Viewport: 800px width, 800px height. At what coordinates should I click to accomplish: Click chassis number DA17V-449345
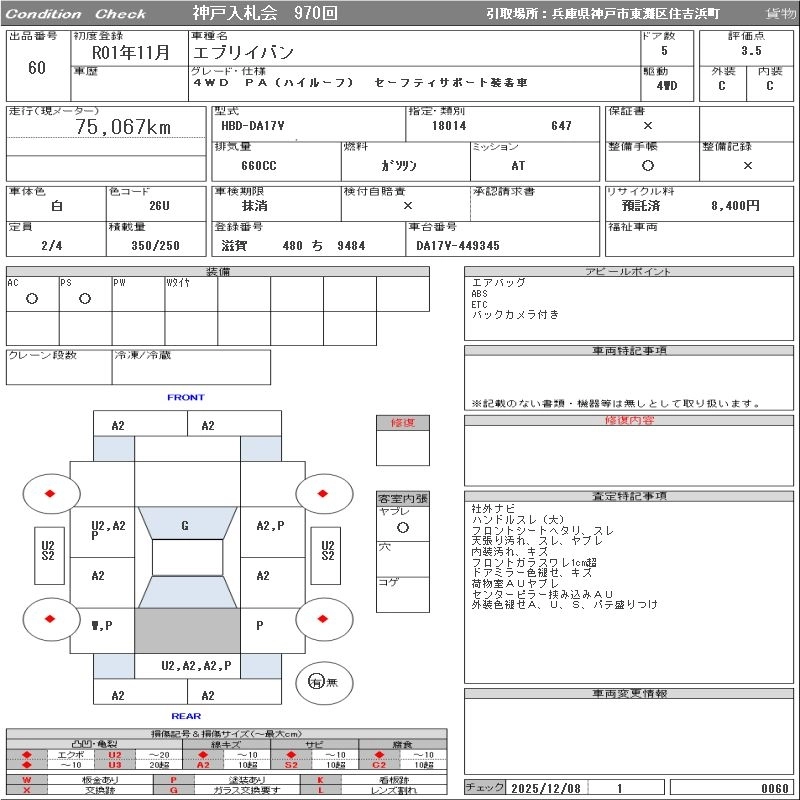point(458,245)
